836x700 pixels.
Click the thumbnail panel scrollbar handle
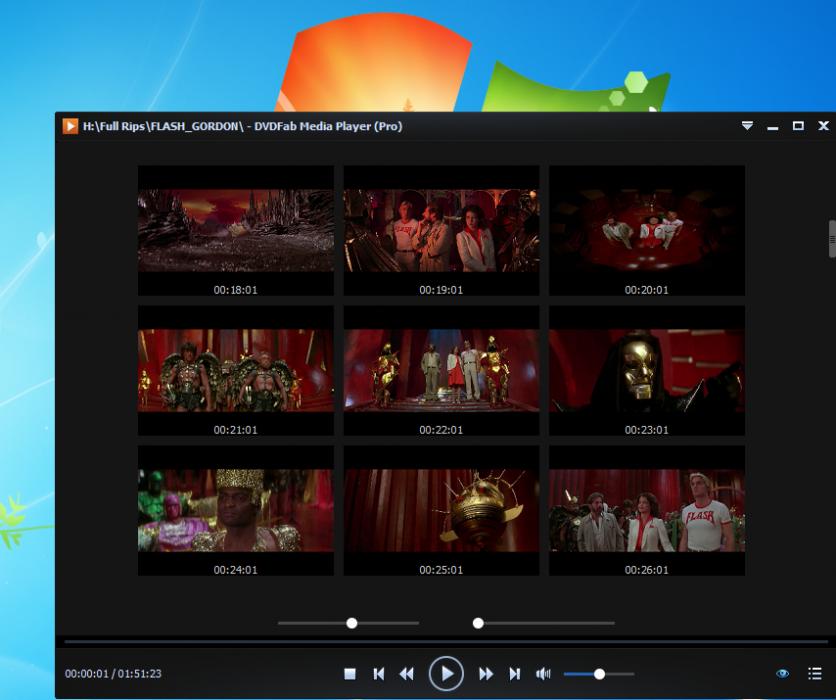tap(832, 239)
